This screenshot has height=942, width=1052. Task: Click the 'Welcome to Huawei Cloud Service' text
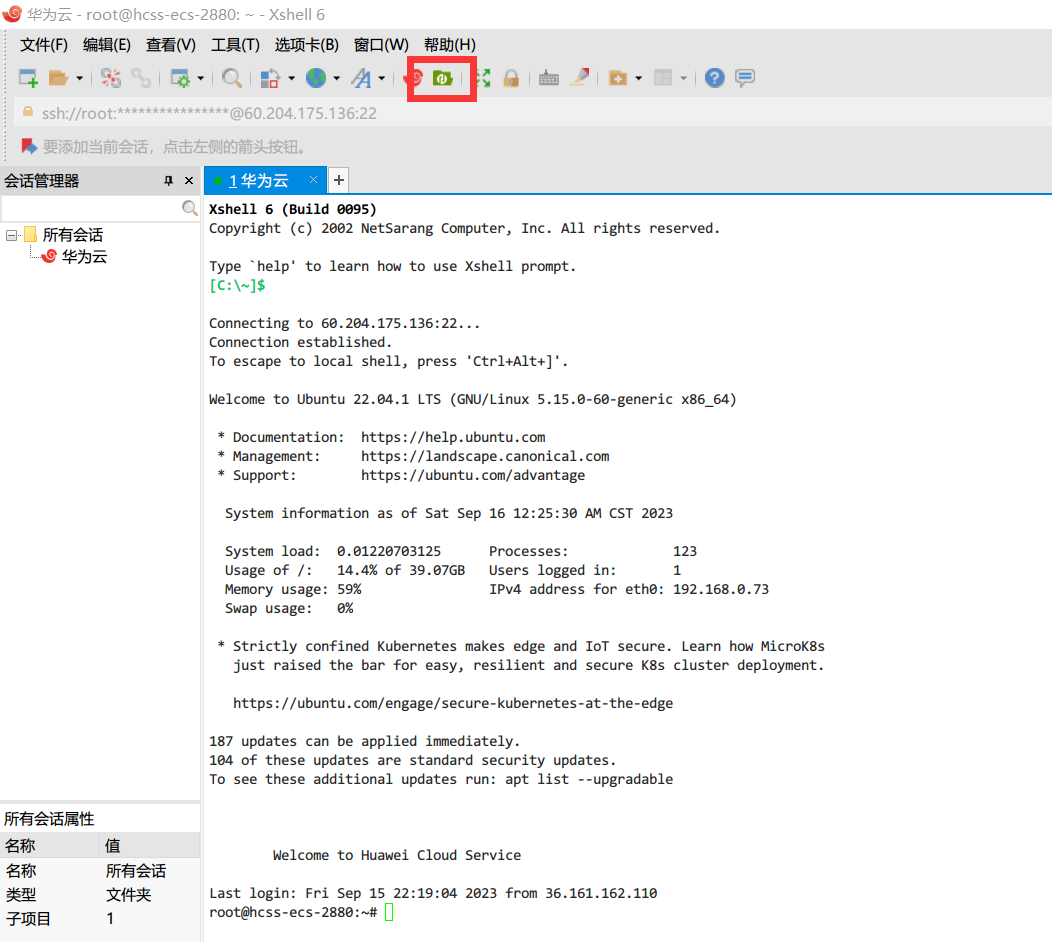pyautogui.click(x=397, y=855)
